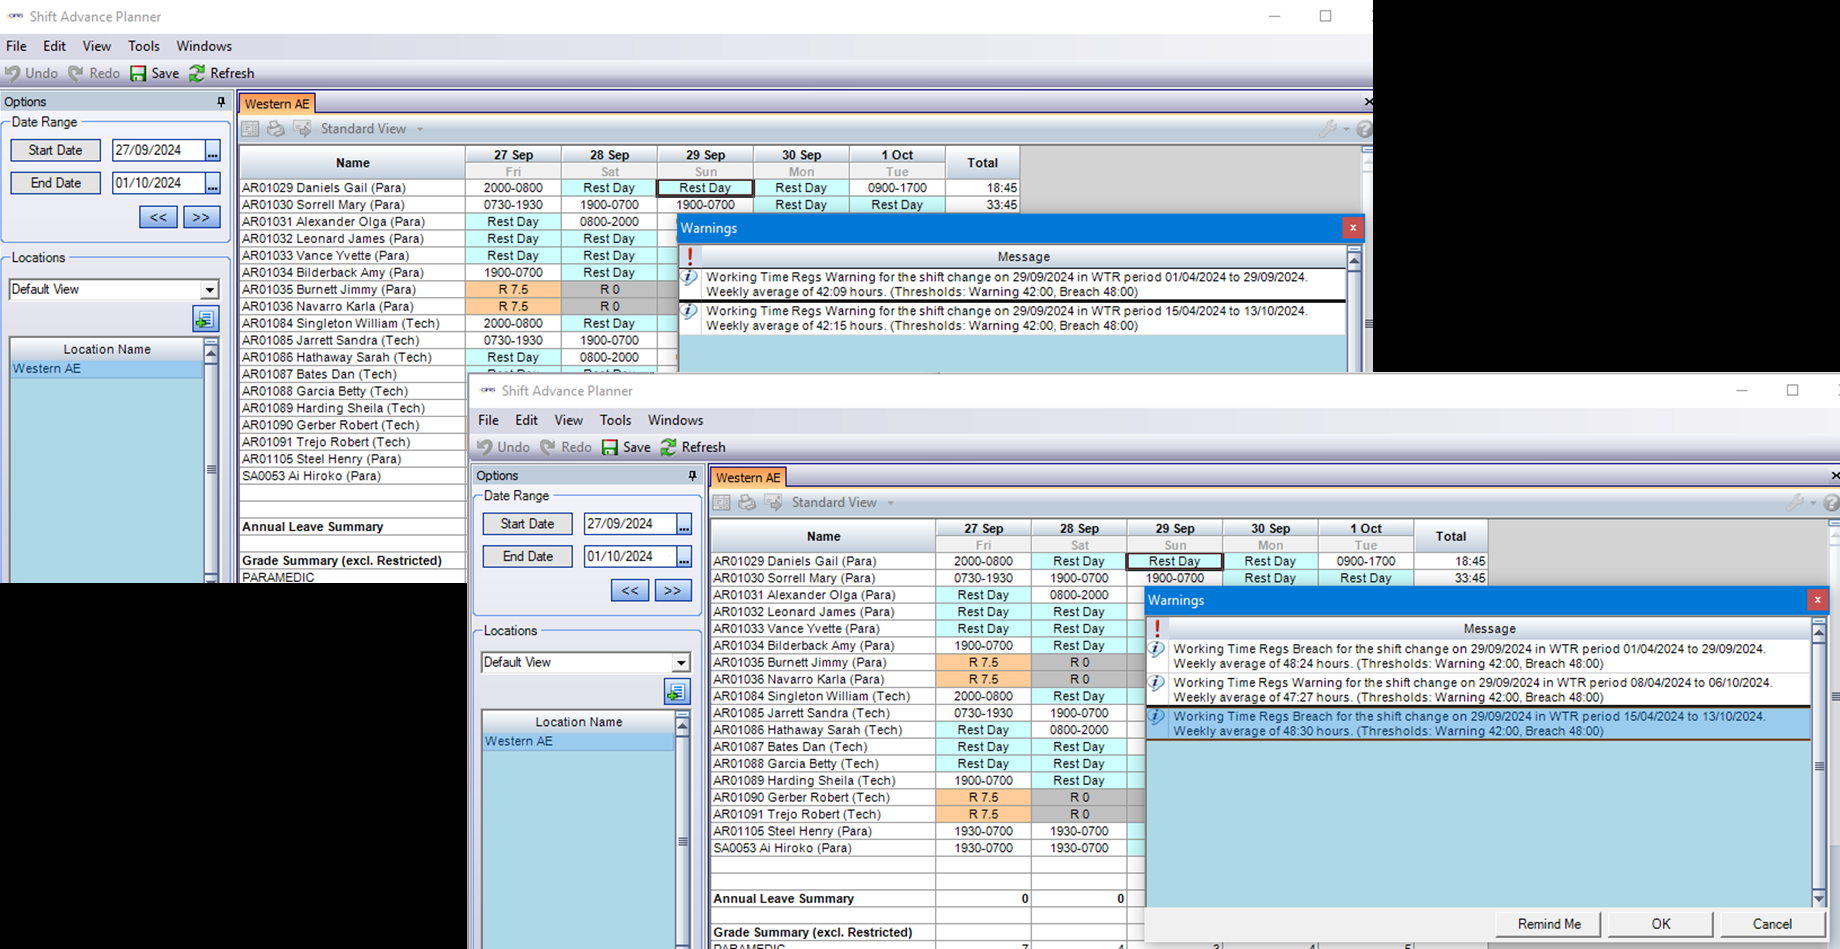Open the Tools menu in the lower window
The width and height of the screenshot is (1840, 949).
coord(615,420)
